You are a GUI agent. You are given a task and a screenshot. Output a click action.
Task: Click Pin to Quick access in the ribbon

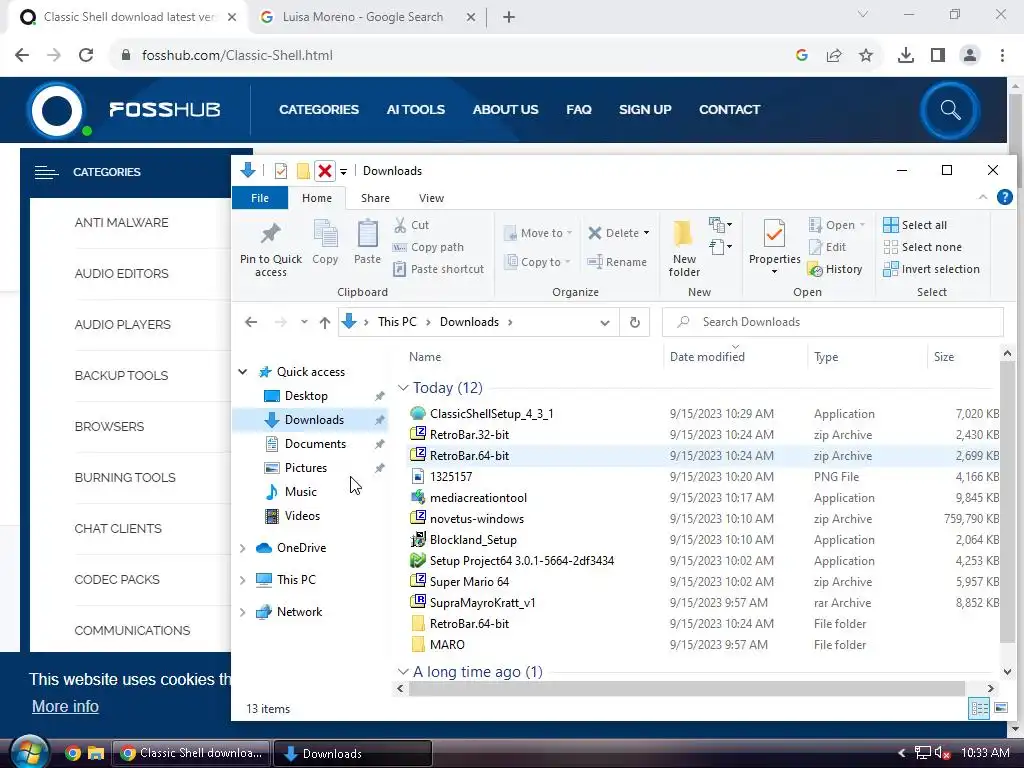(270, 249)
